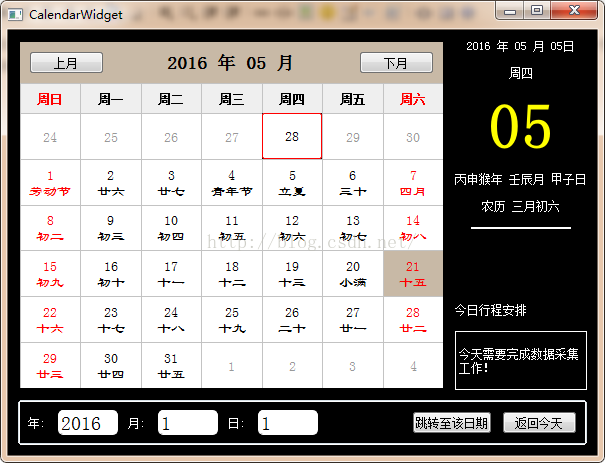Select grey date 27 in first row
Image resolution: width=605 pixels, height=463 pixels.
pyautogui.click(x=232, y=137)
